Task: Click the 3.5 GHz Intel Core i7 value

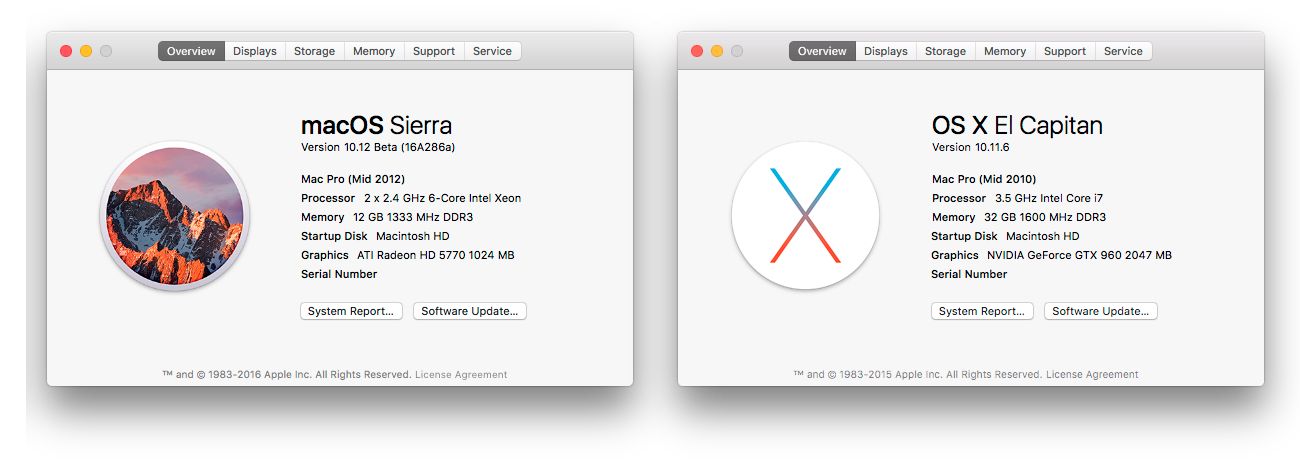Action: click(1049, 198)
